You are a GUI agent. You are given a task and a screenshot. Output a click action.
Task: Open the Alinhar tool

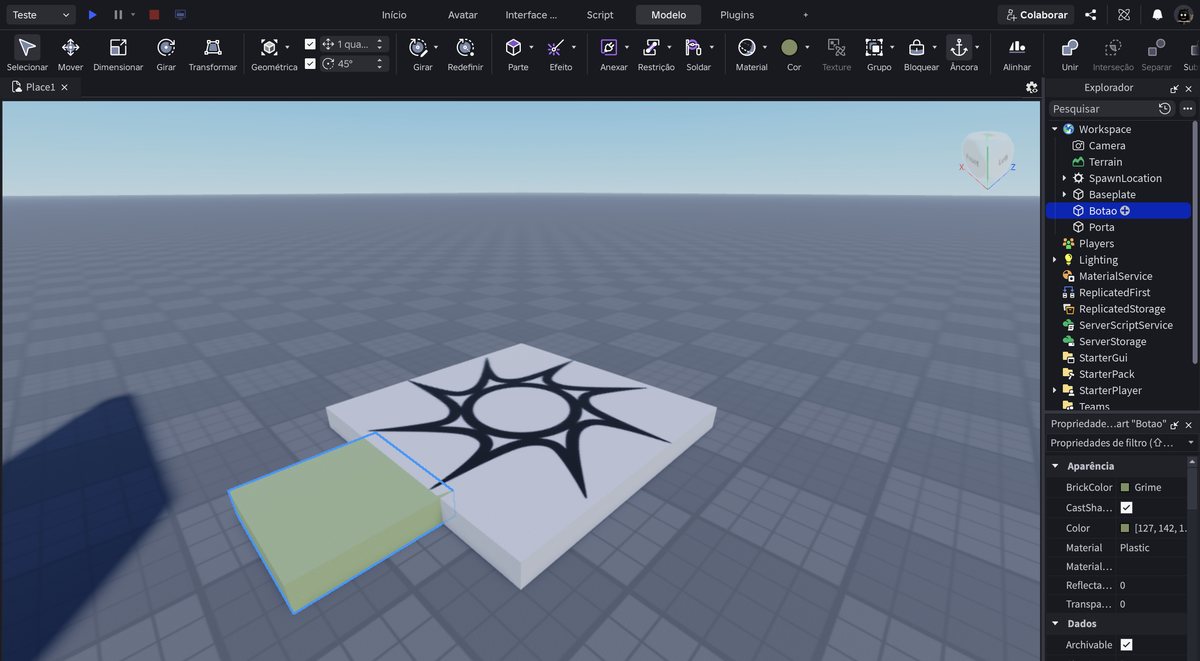(x=1017, y=53)
